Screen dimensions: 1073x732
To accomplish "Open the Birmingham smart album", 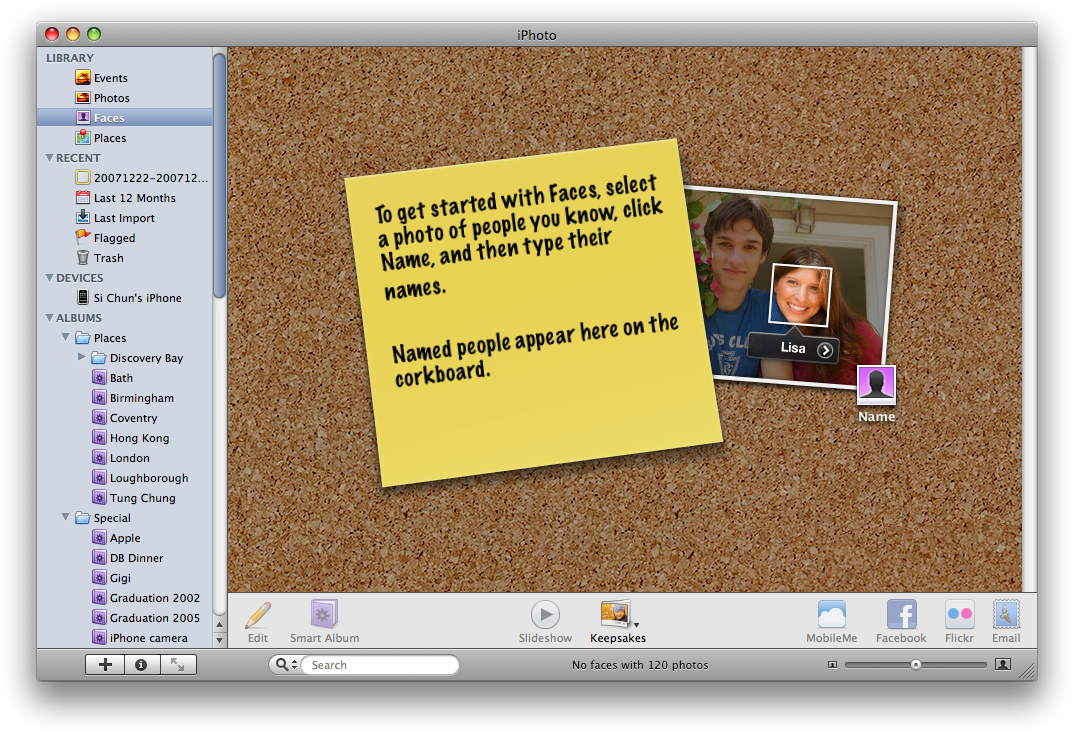I will (125, 398).
